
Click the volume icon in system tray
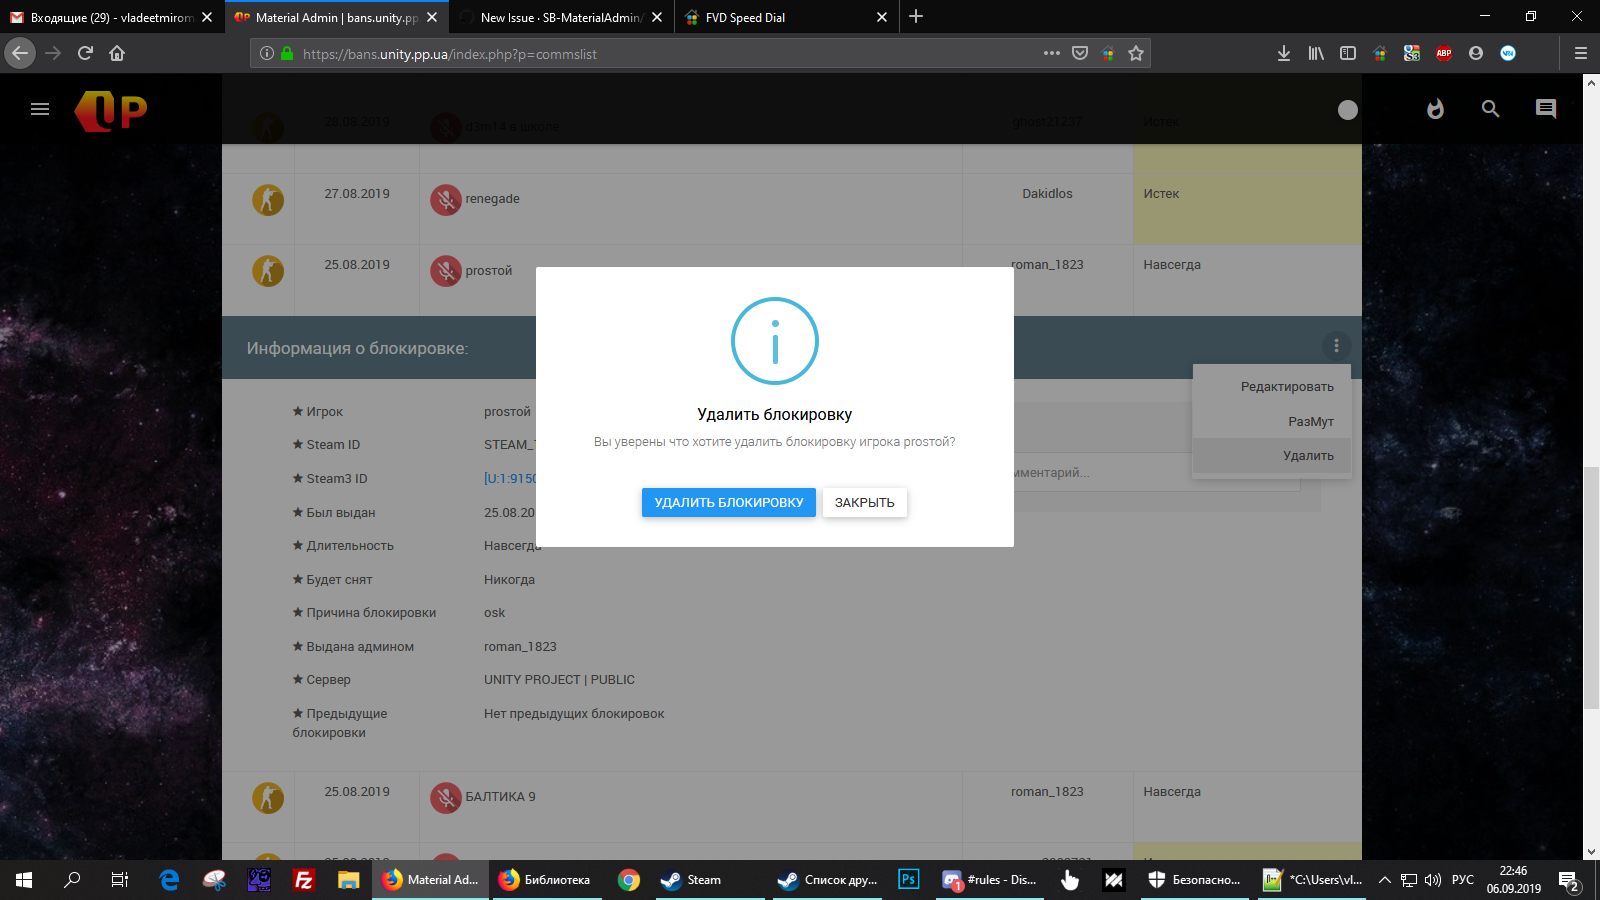(1433, 880)
